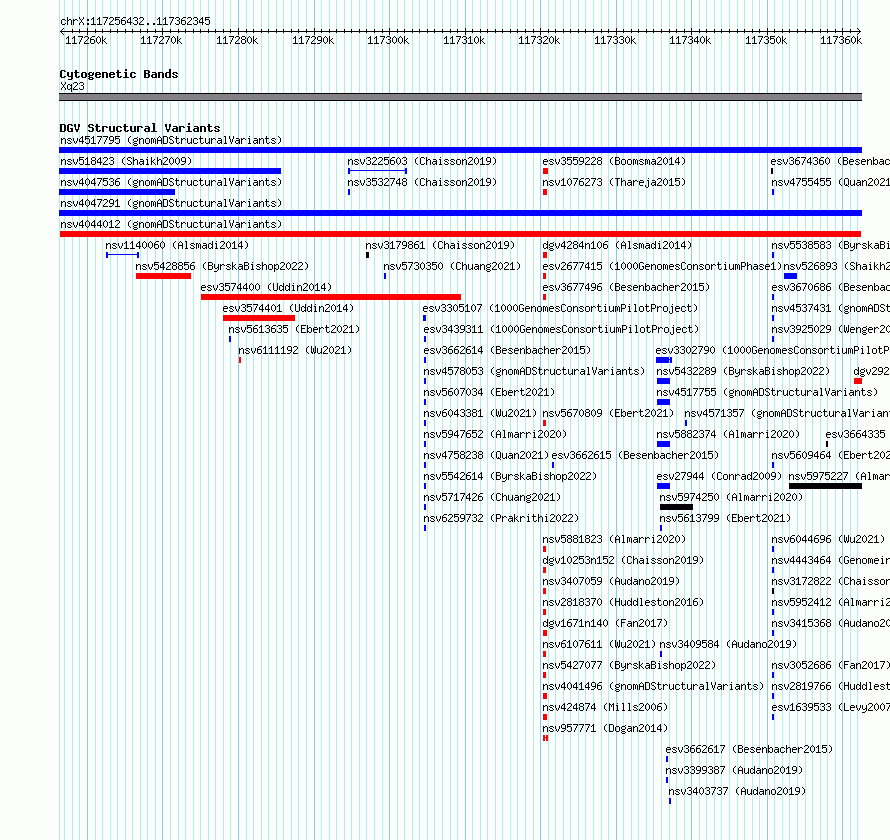Select nsv5947652 (Almarri2020) label
This screenshot has height=840, width=890.
point(495,434)
